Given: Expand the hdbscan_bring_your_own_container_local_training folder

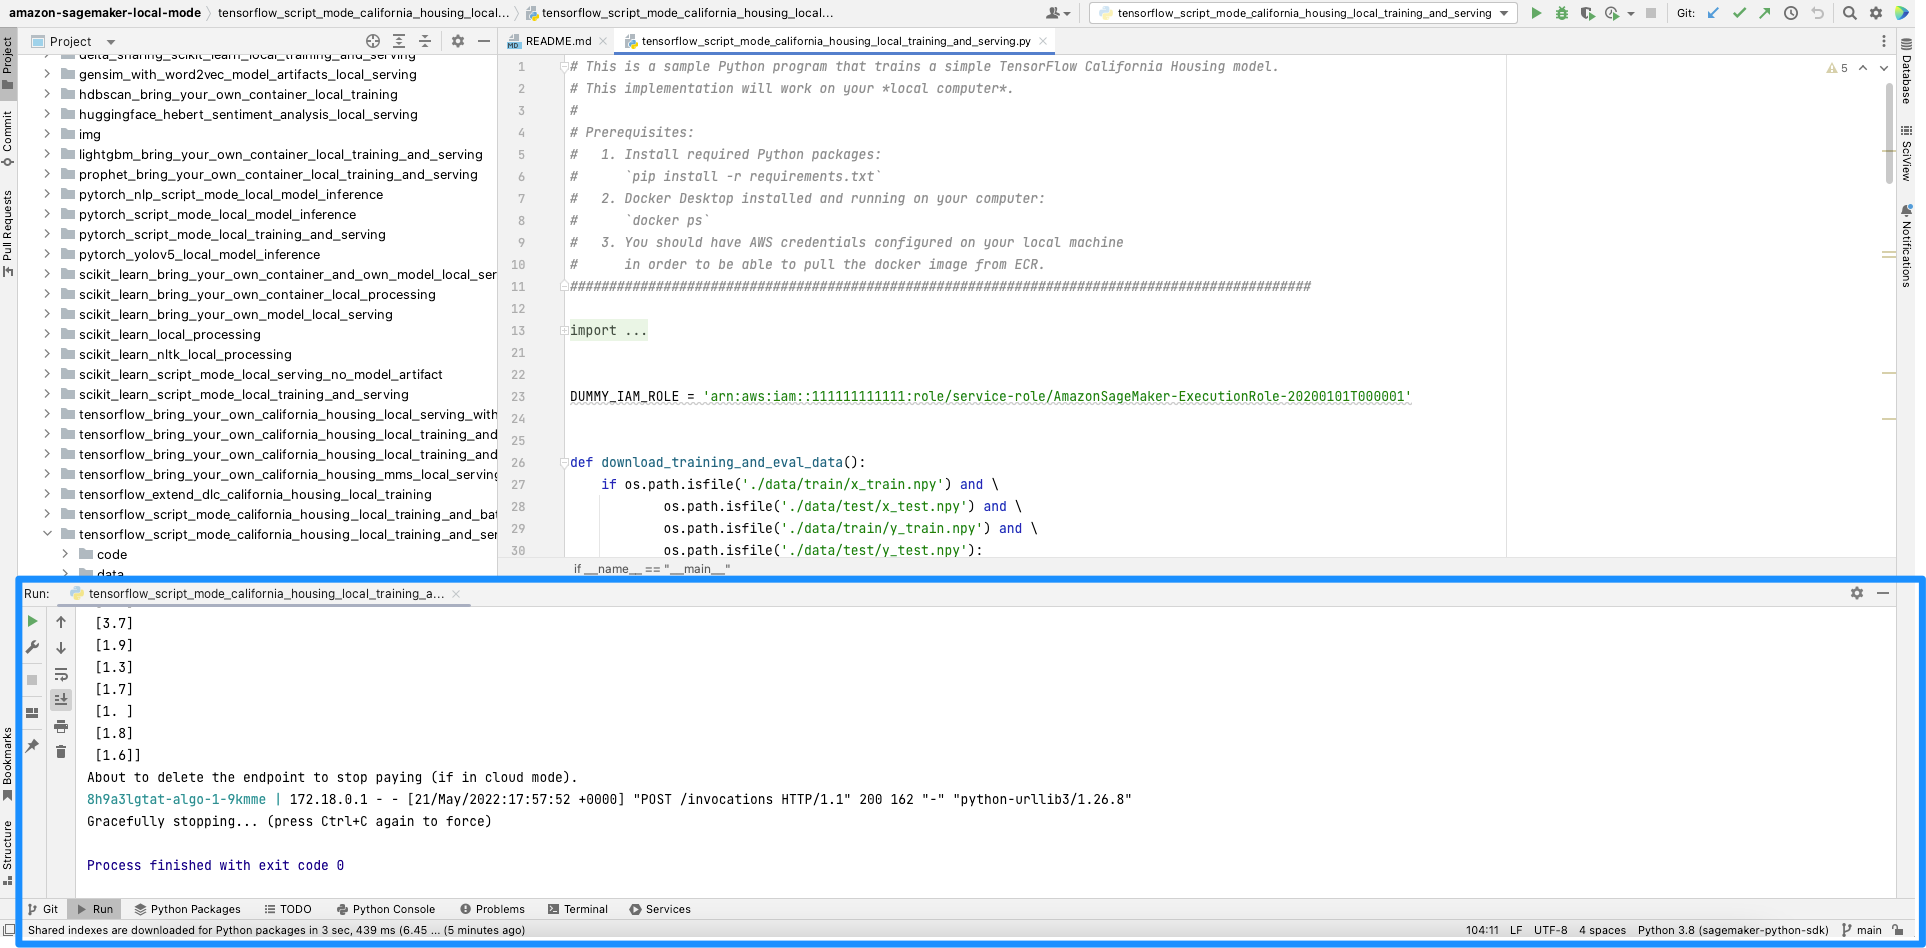Looking at the screenshot, I should [x=47, y=94].
